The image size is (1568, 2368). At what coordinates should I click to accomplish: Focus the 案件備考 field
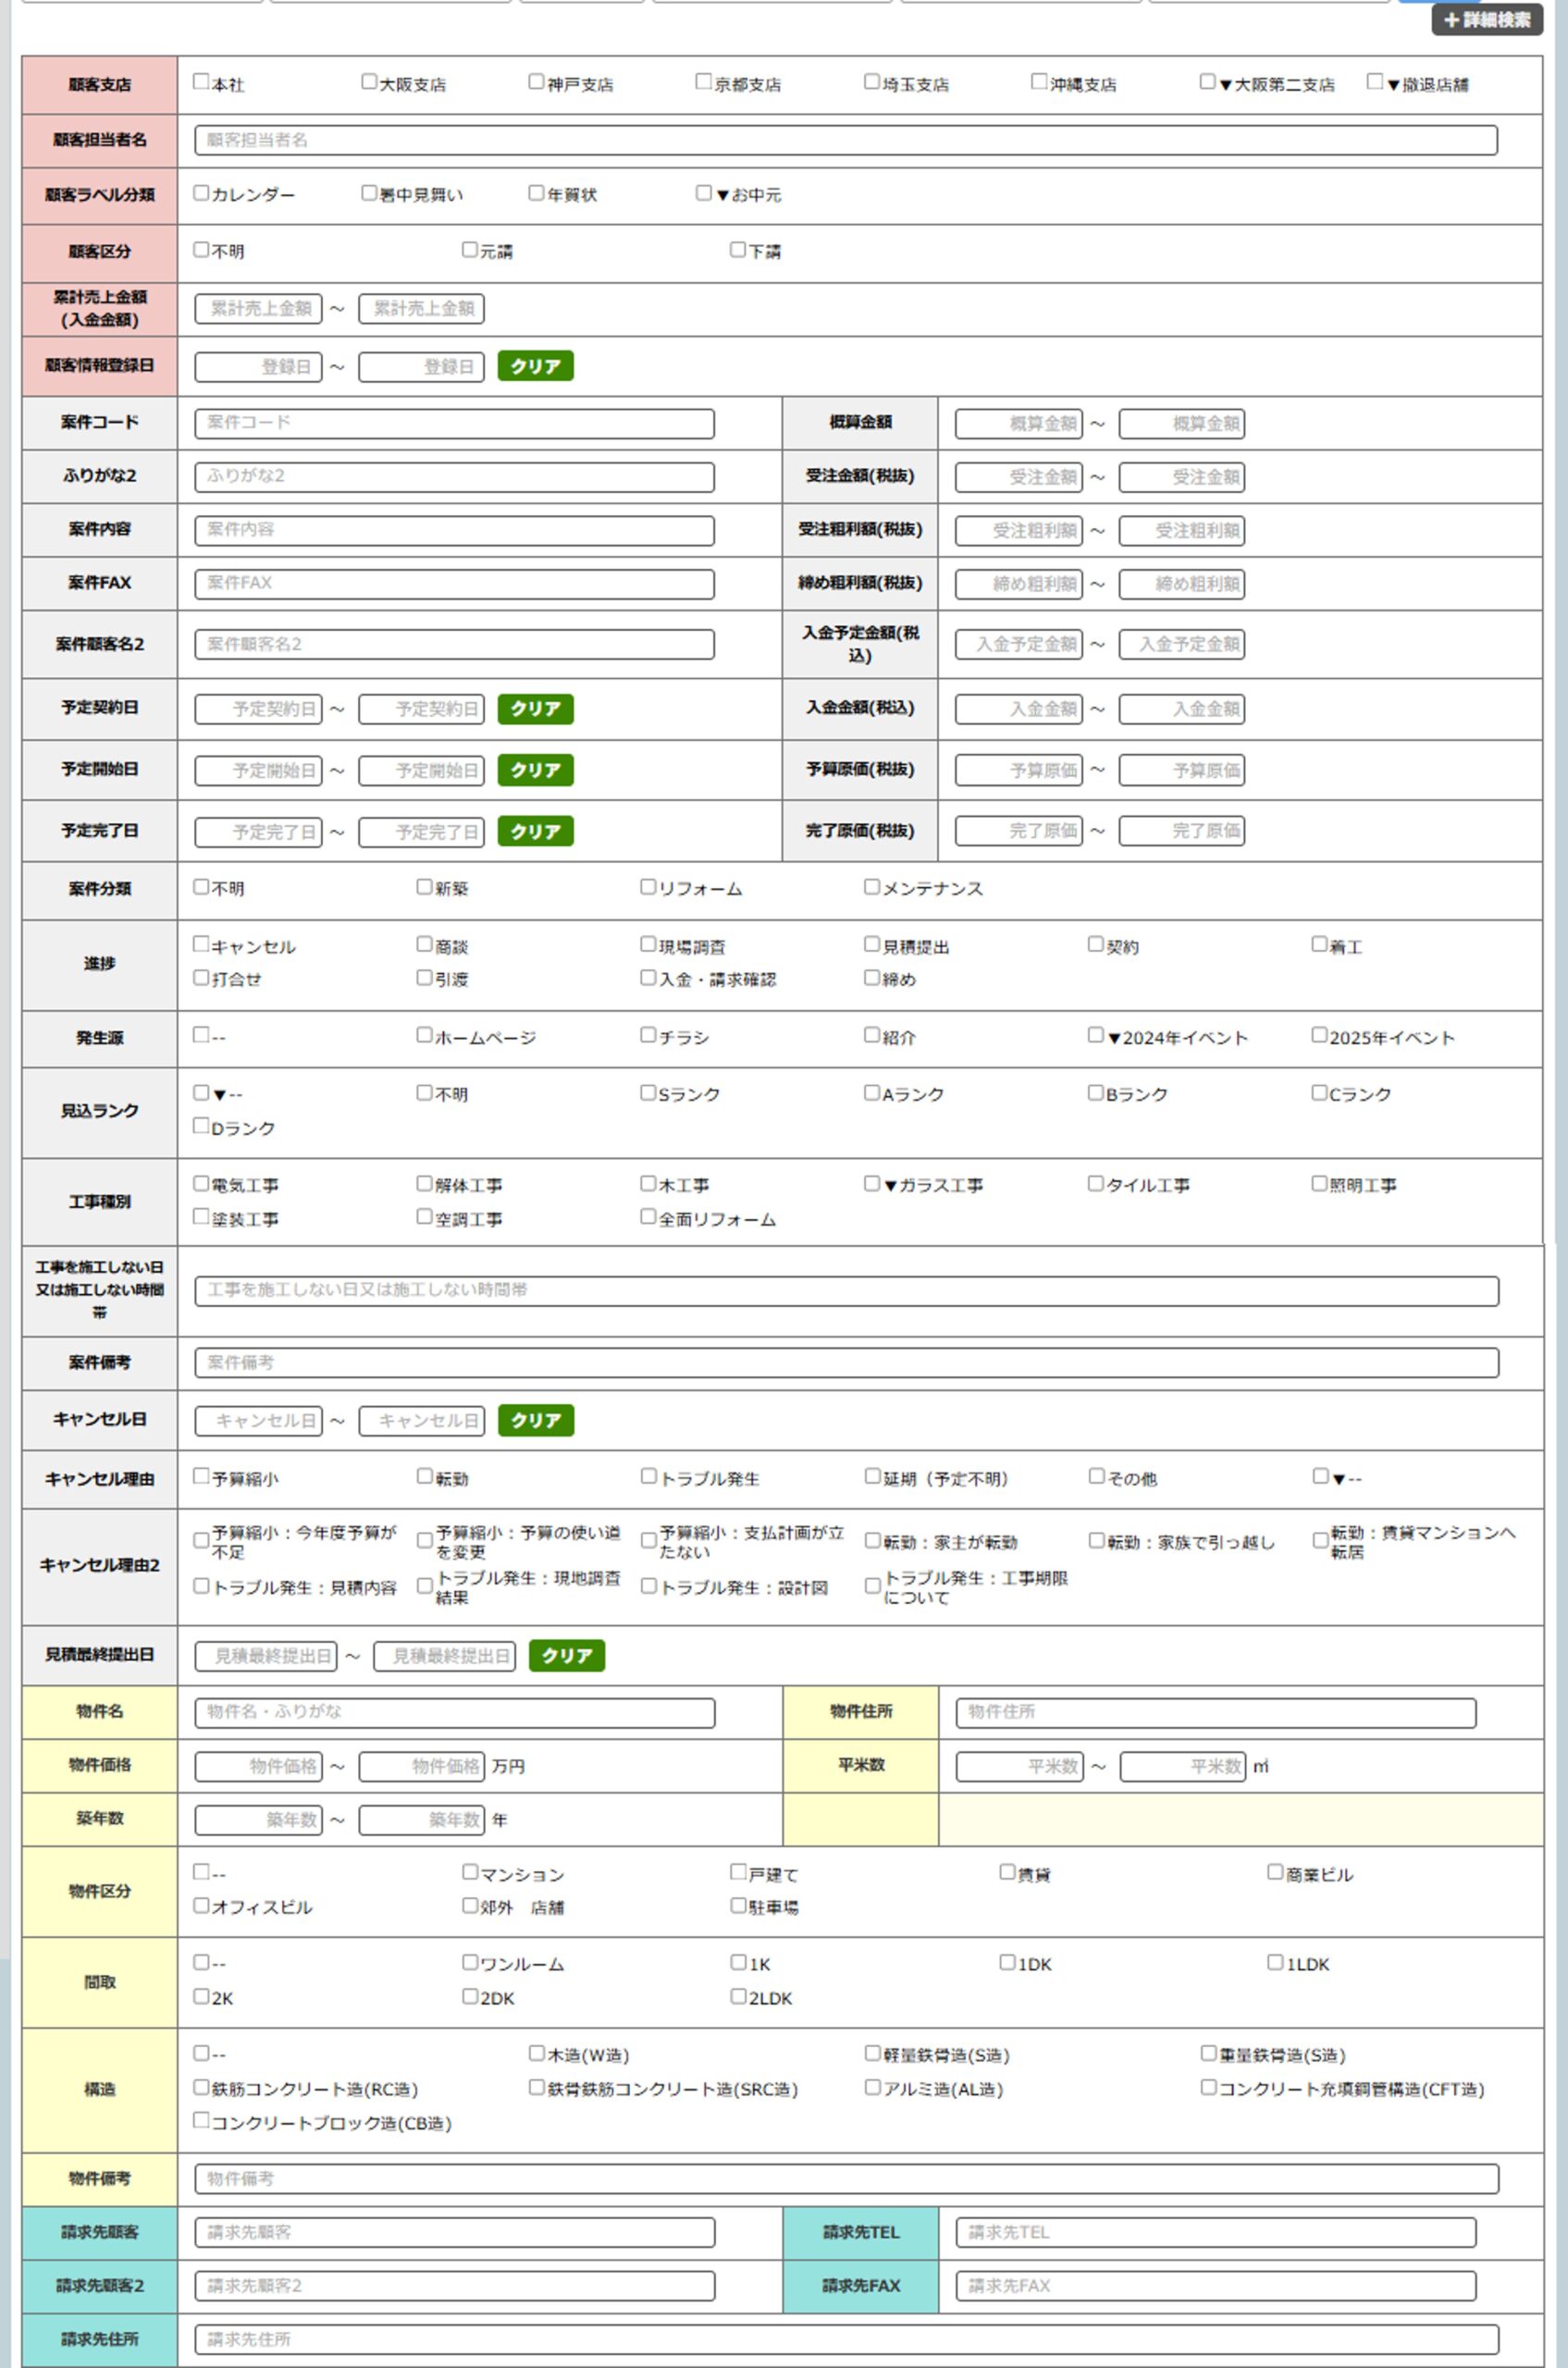coord(847,1363)
